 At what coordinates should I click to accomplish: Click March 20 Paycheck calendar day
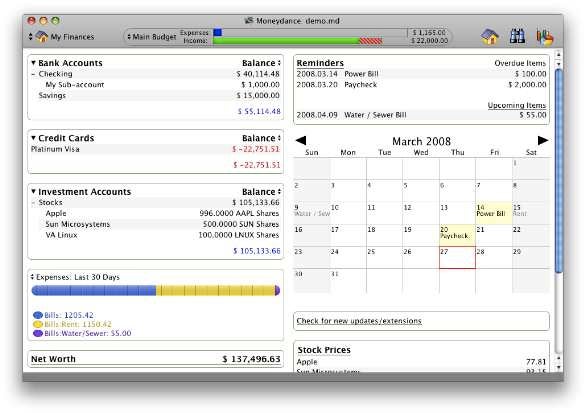click(457, 235)
